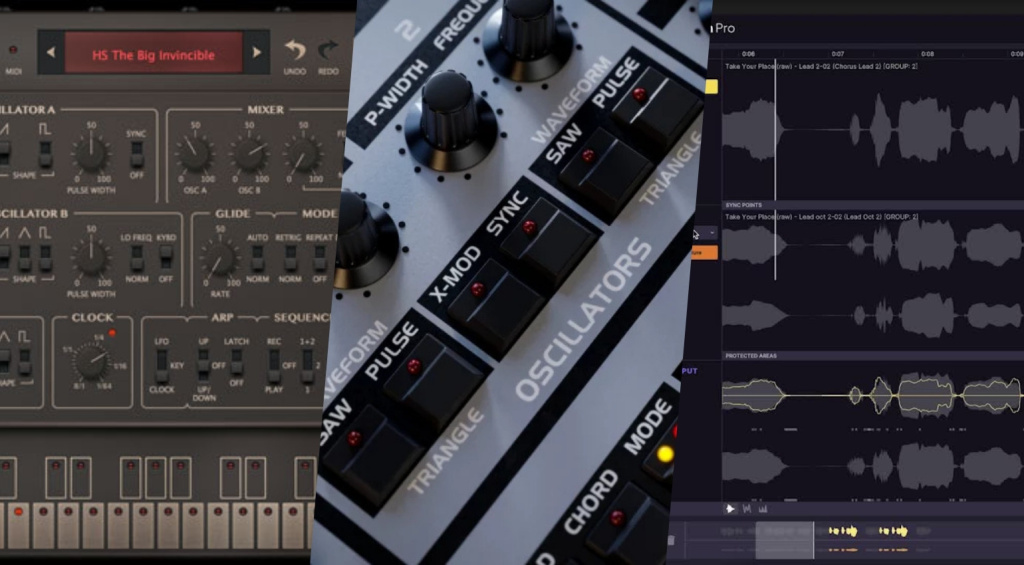The width and height of the screenshot is (1024, 565).
Task: Click the playhead line in top waveform
Action: click(x=775, y=131)
